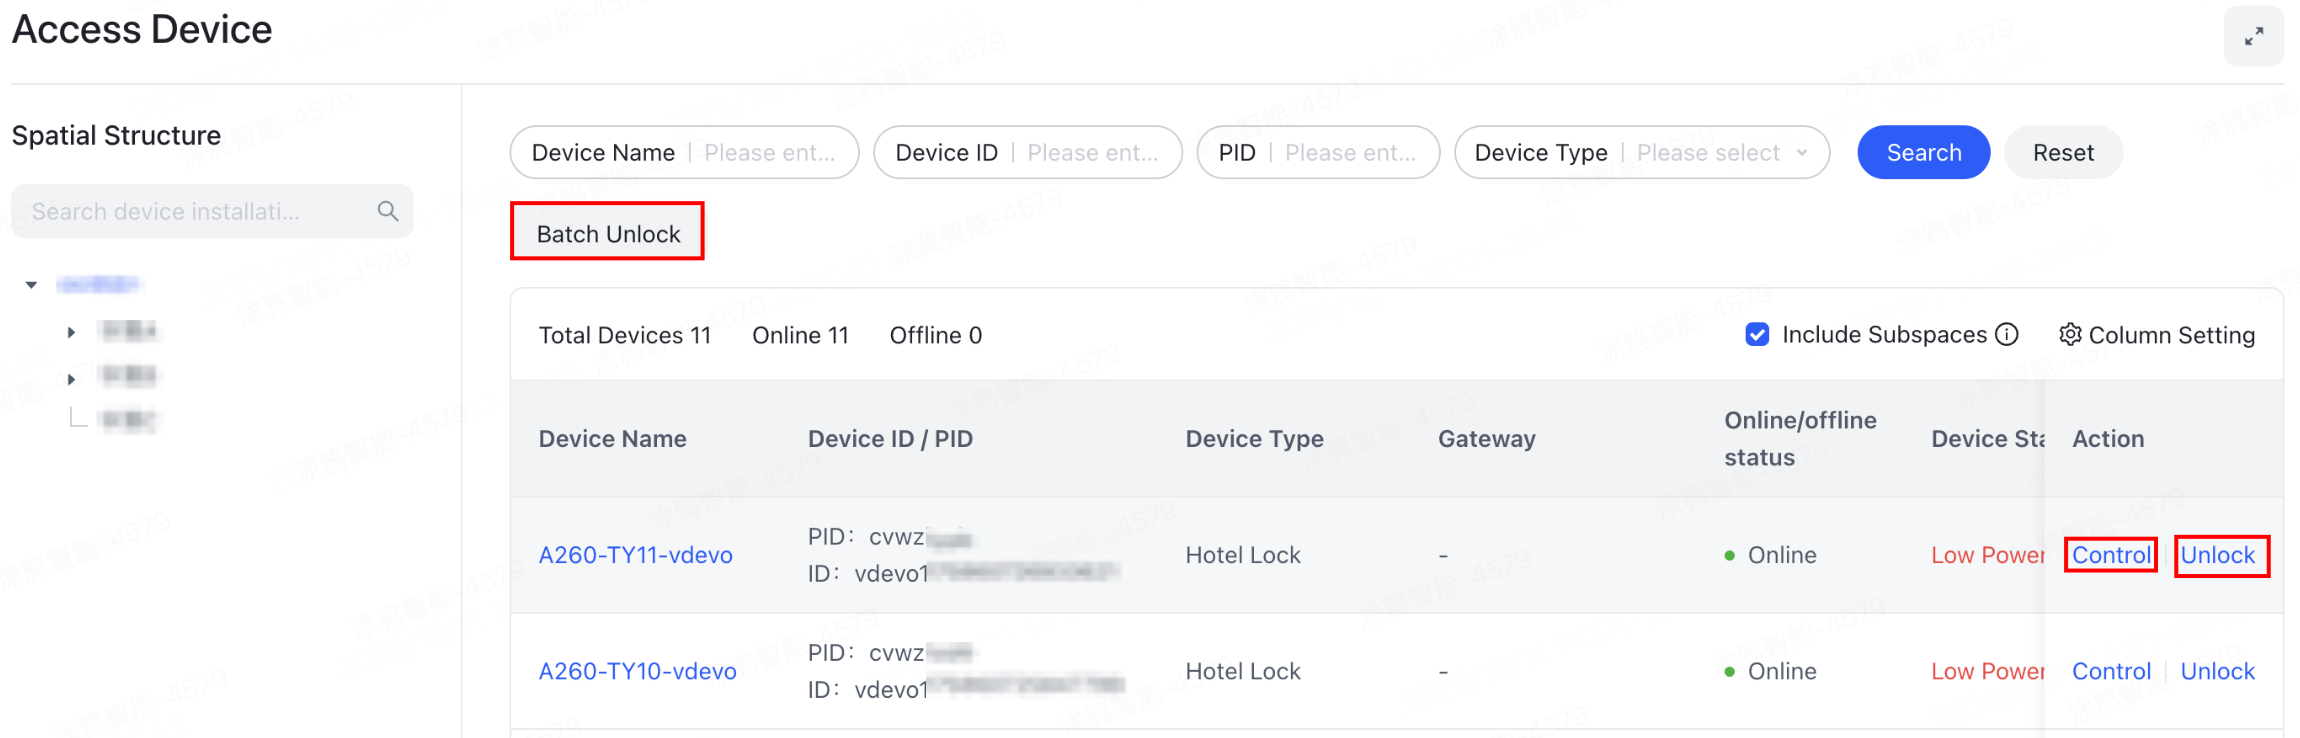2300x738 pixels.
Task: Click Unlock for A260-TY11-vdevo
Action: pos(2220,555)
